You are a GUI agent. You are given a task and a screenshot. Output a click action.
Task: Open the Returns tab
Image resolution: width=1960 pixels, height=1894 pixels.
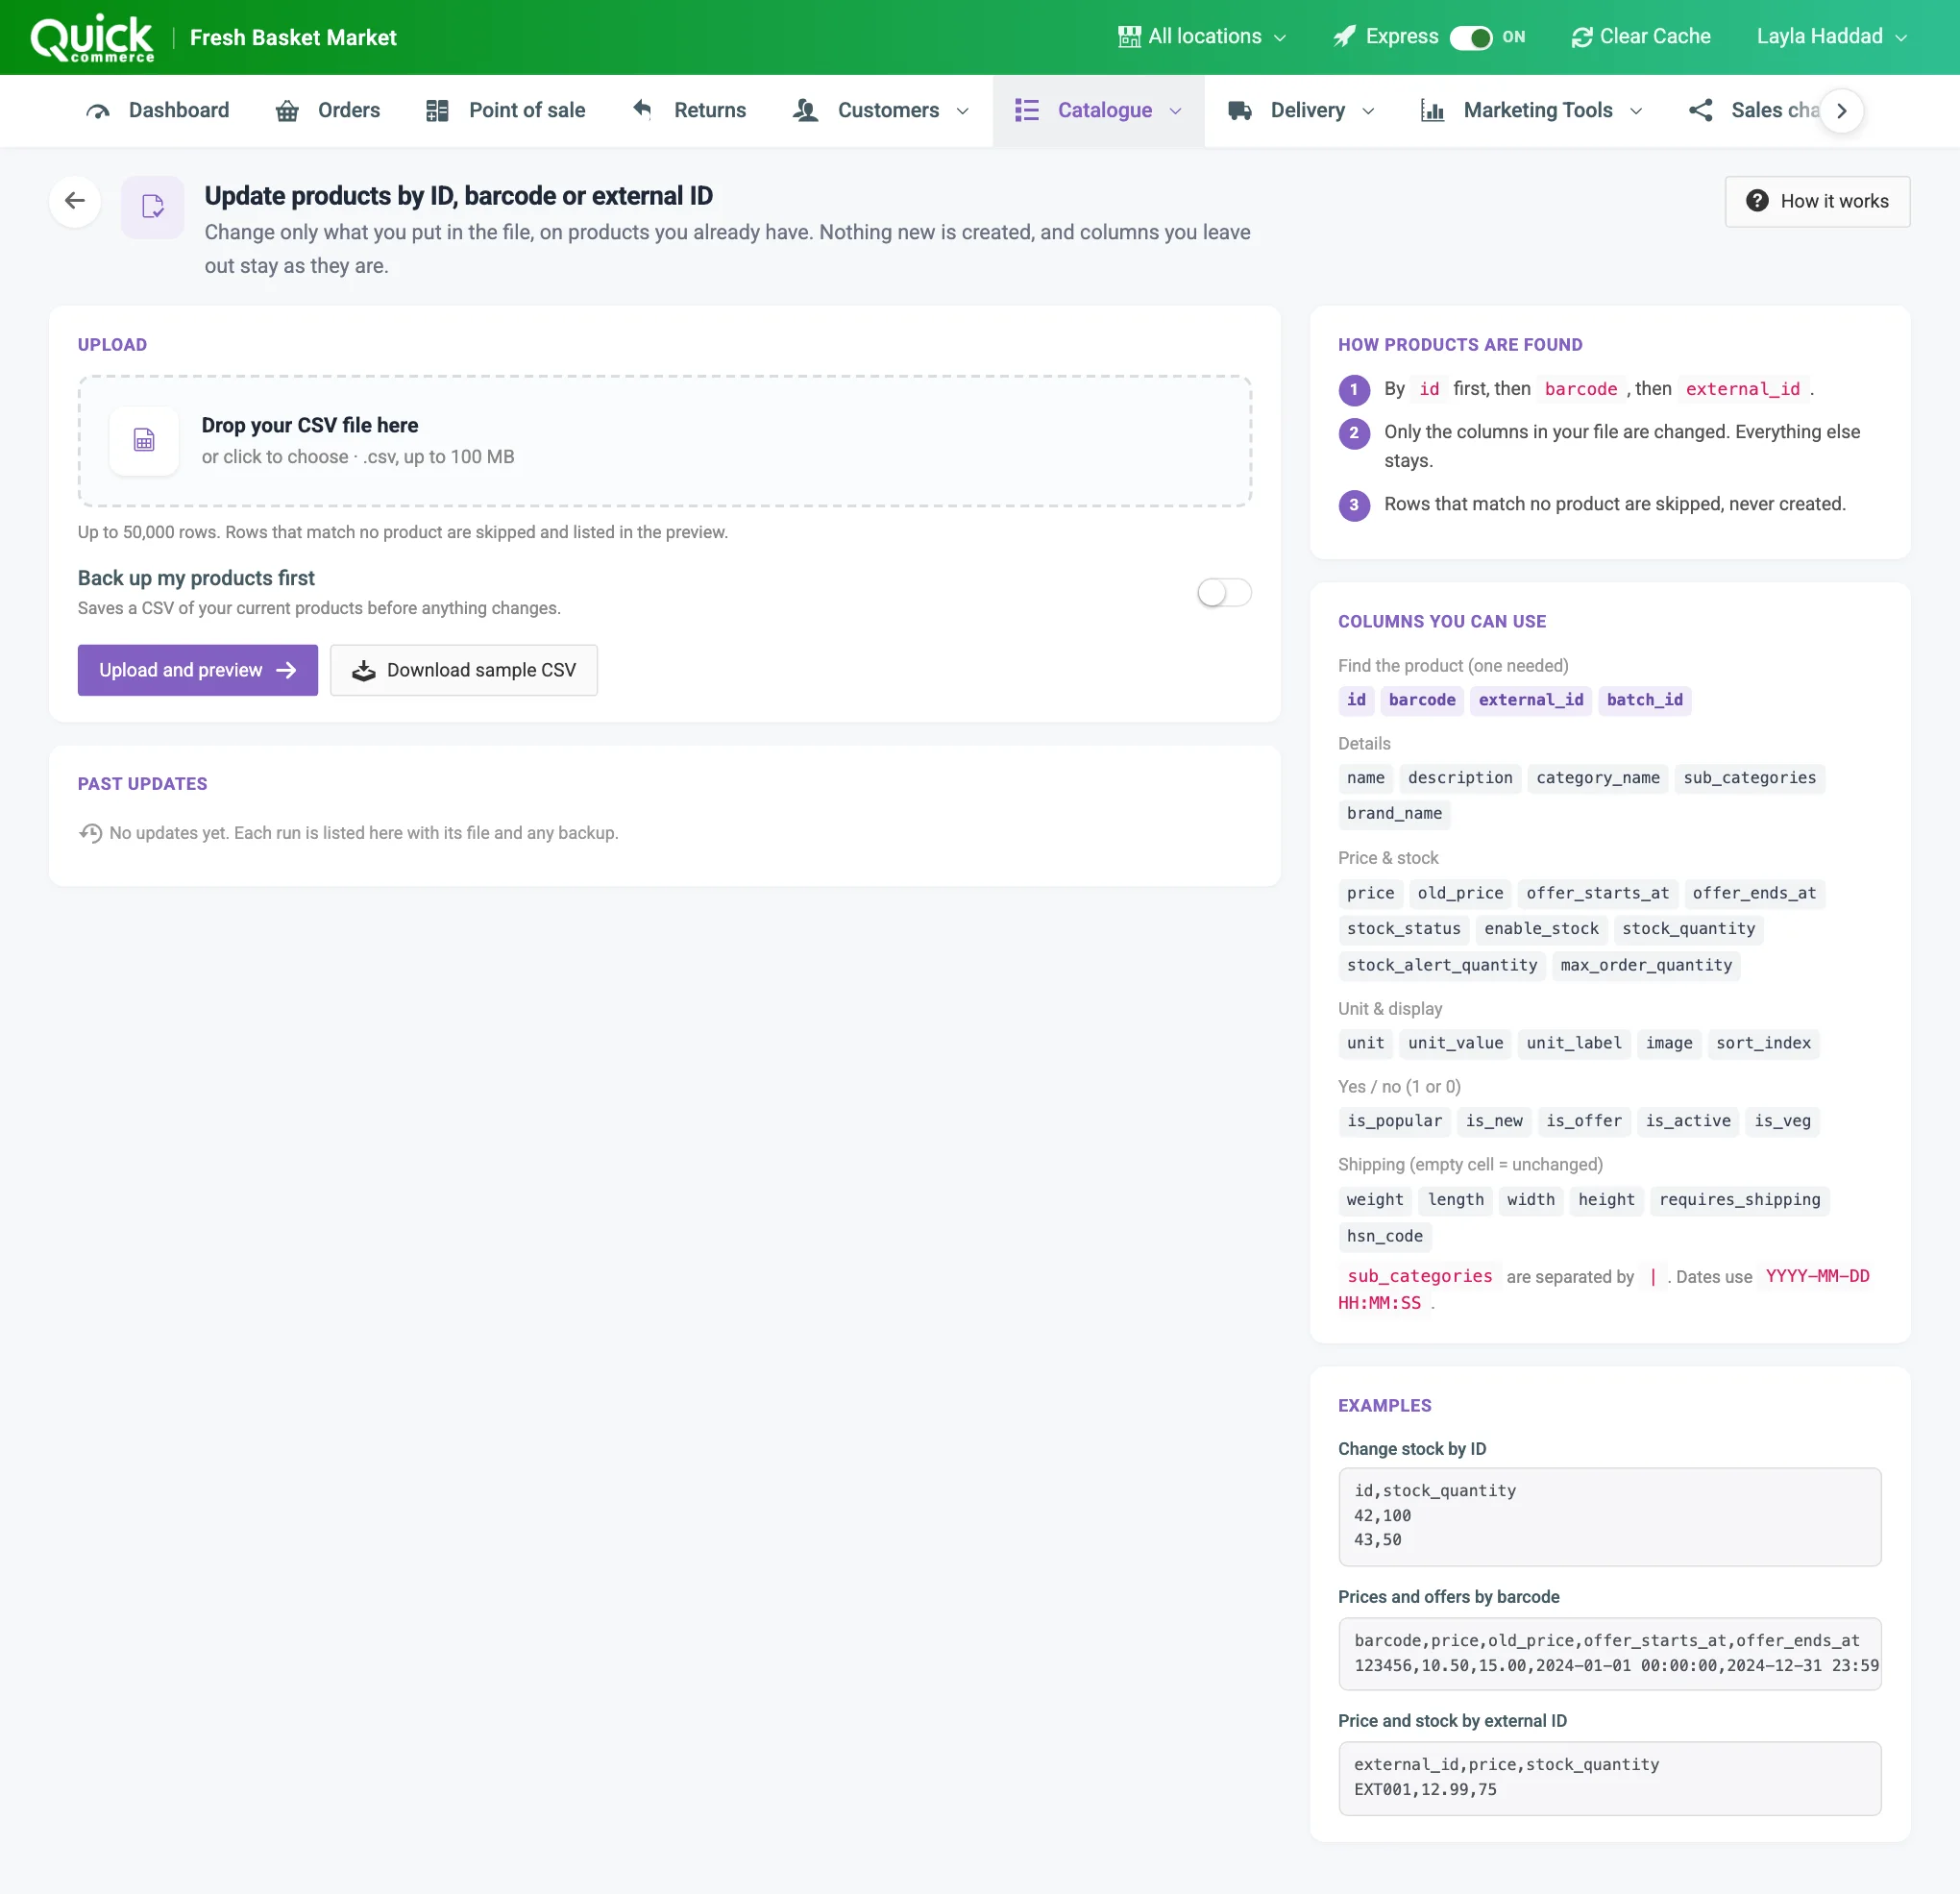[689, 111]
